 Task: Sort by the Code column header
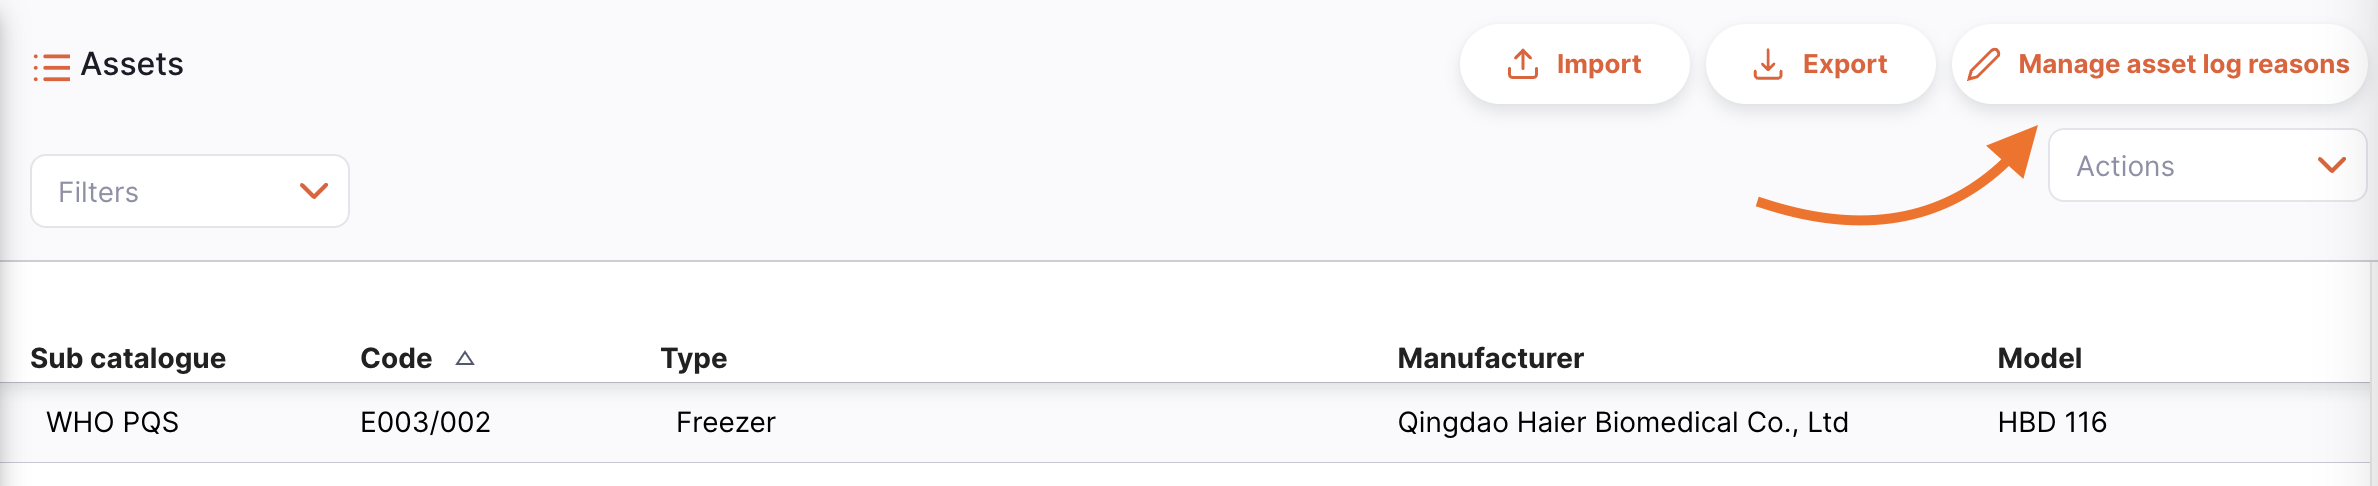coord(396,358)
